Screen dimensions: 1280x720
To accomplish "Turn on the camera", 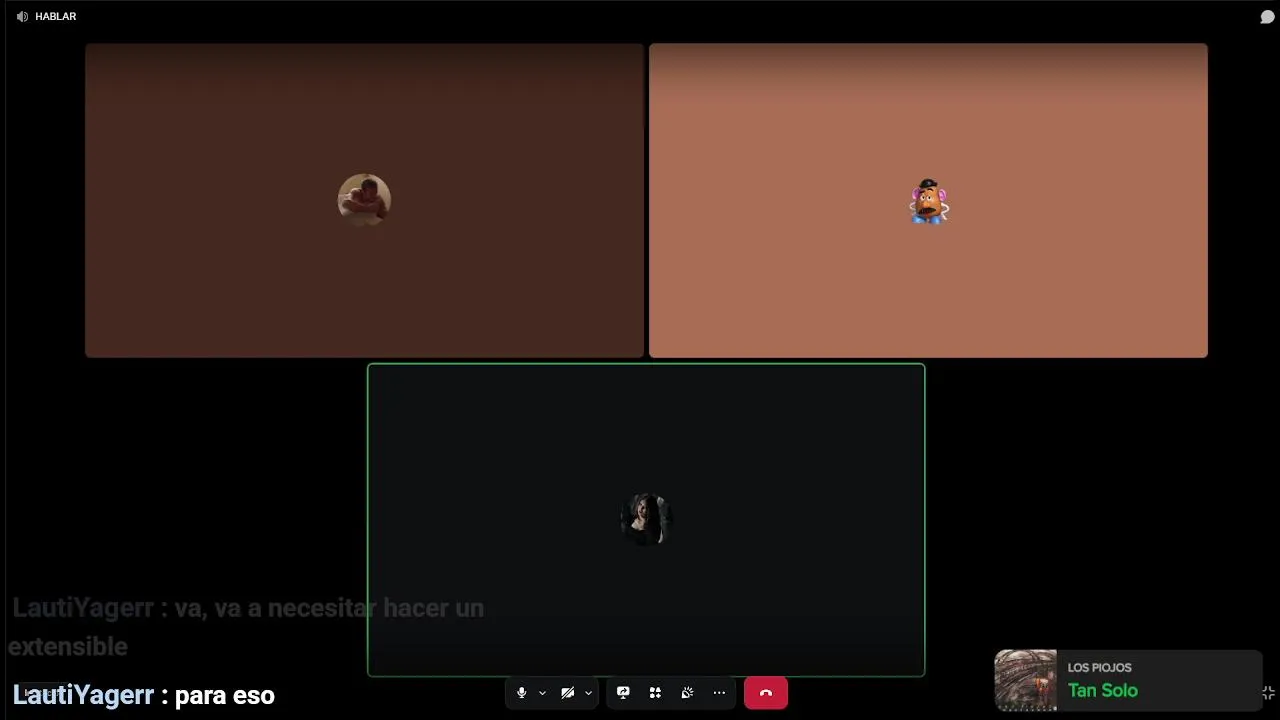I will coord(568,693).
